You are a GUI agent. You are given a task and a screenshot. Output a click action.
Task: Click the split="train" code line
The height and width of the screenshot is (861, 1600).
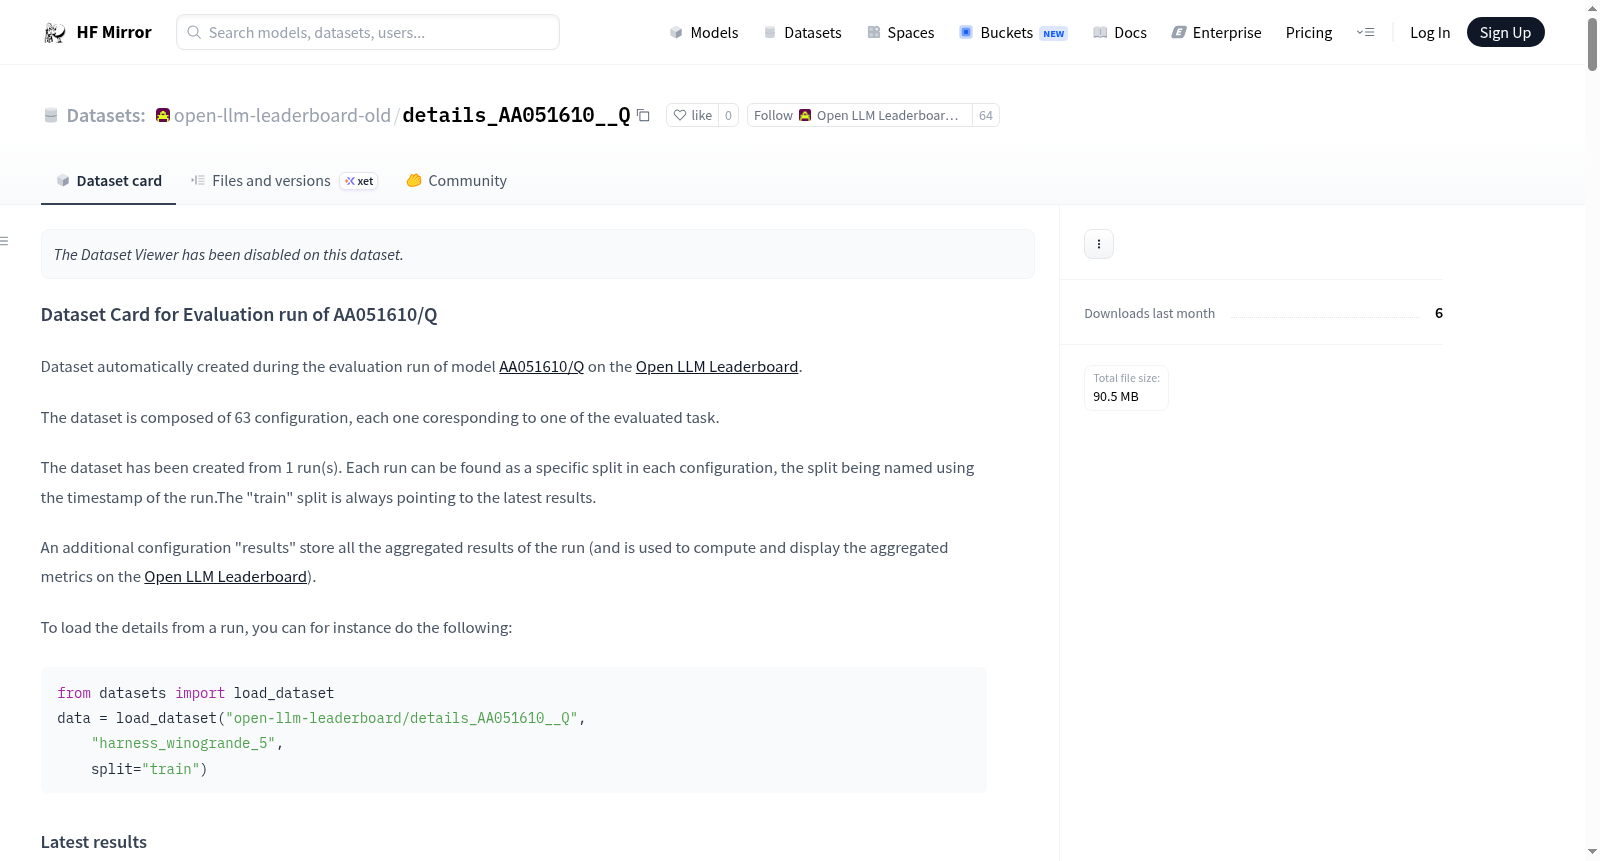[x=149, y=769]
